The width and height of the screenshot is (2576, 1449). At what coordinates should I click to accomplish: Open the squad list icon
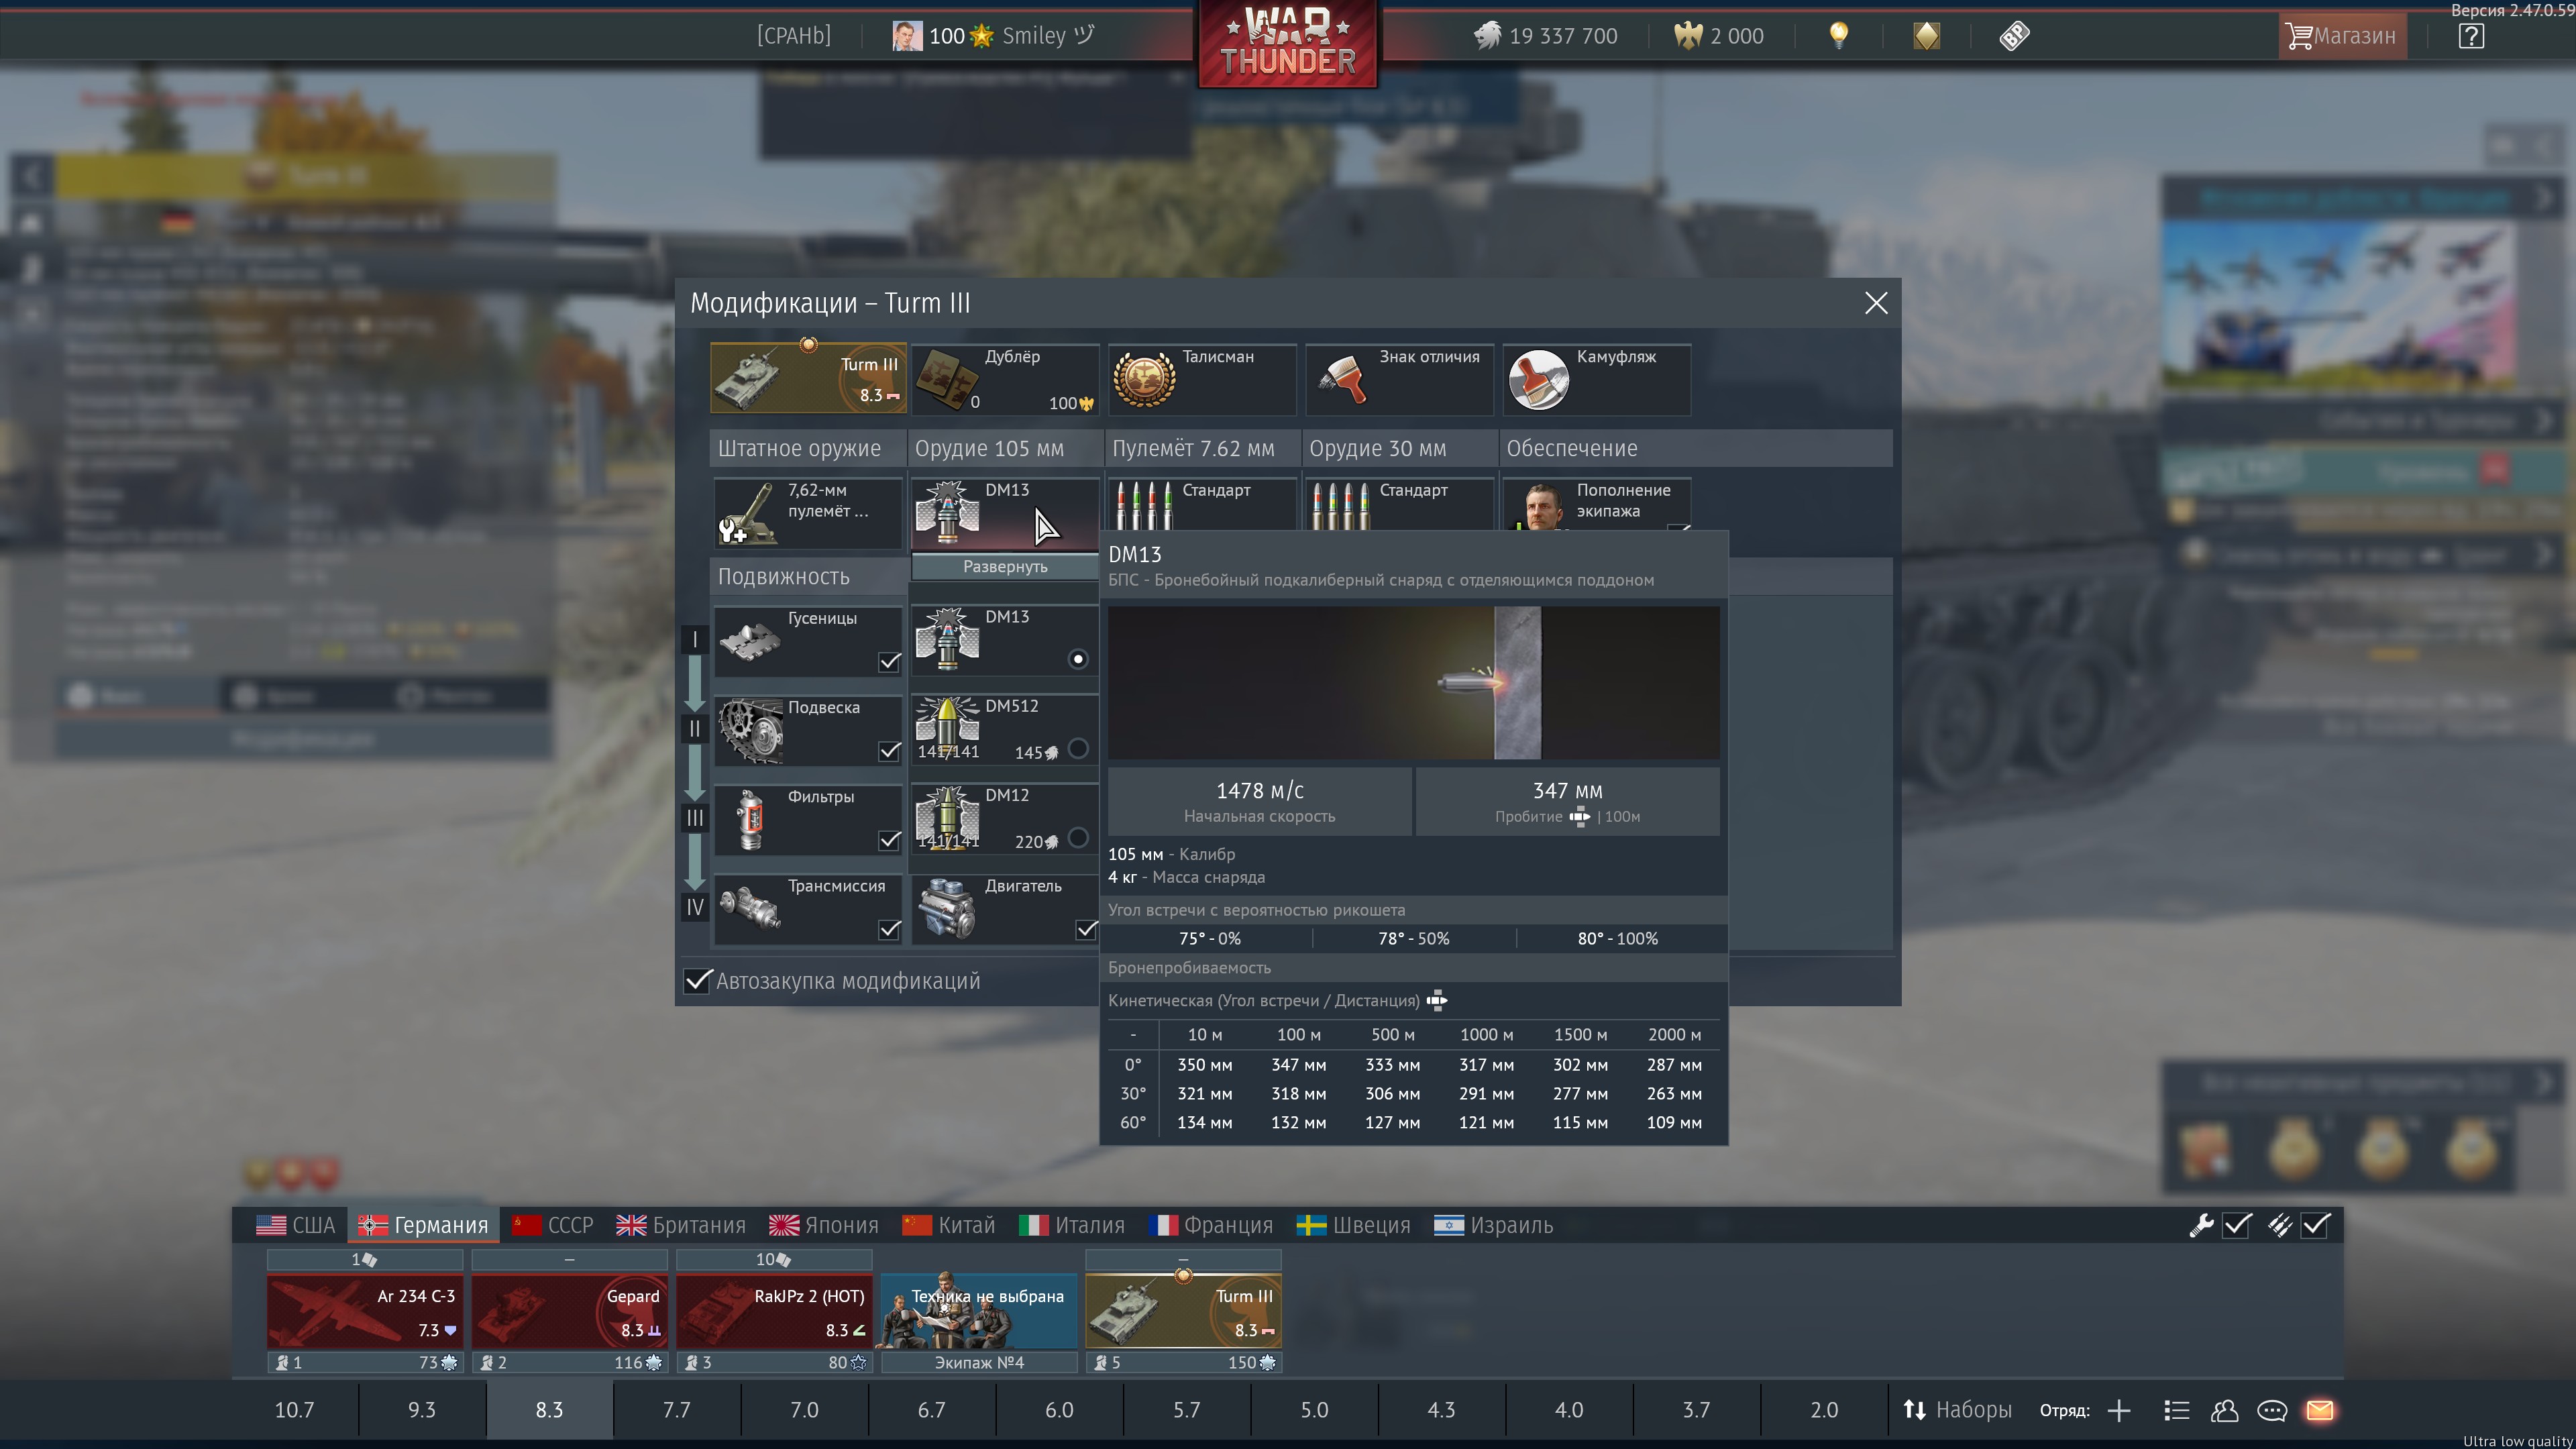tap(2176, 1411)
